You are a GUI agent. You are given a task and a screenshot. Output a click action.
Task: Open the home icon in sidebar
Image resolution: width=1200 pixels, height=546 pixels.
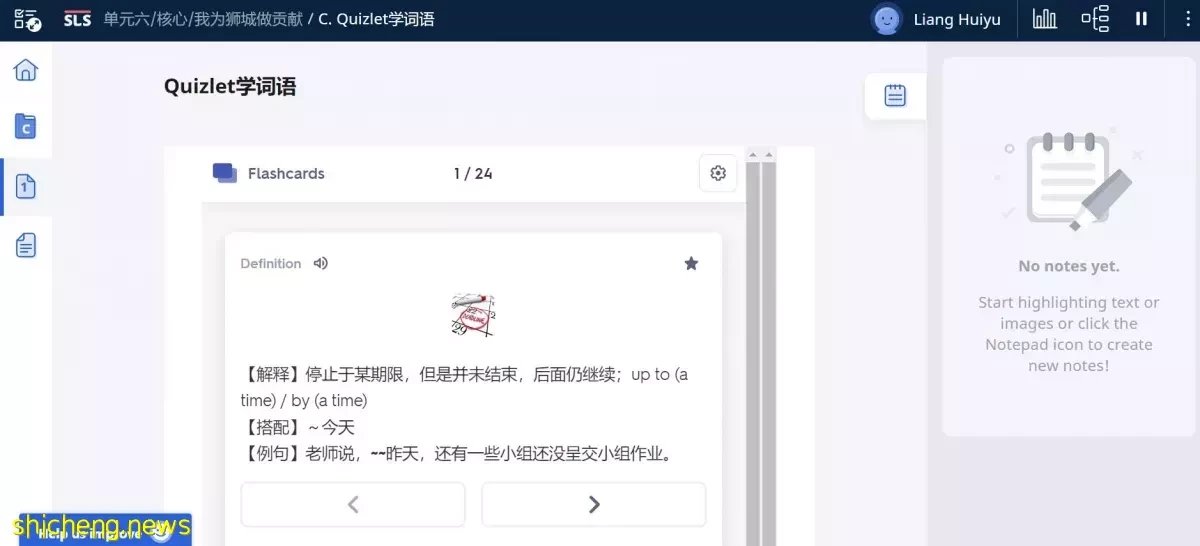pyautogui.click(x=26, y=69)
